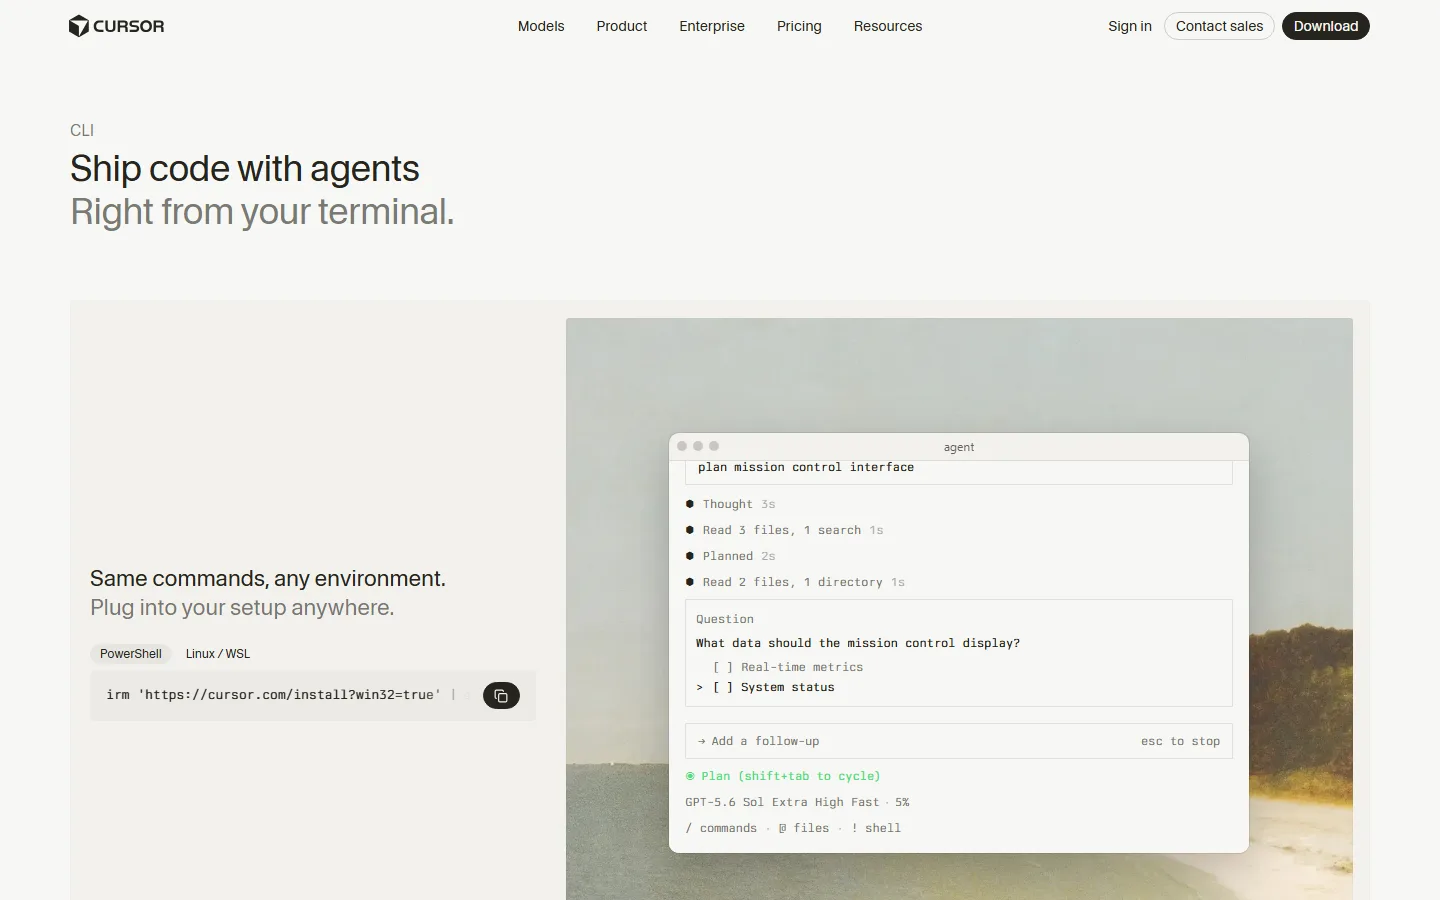Click the black bullet next to Thought
Screen dimensions: 1440x900
[x=690, y=504]
